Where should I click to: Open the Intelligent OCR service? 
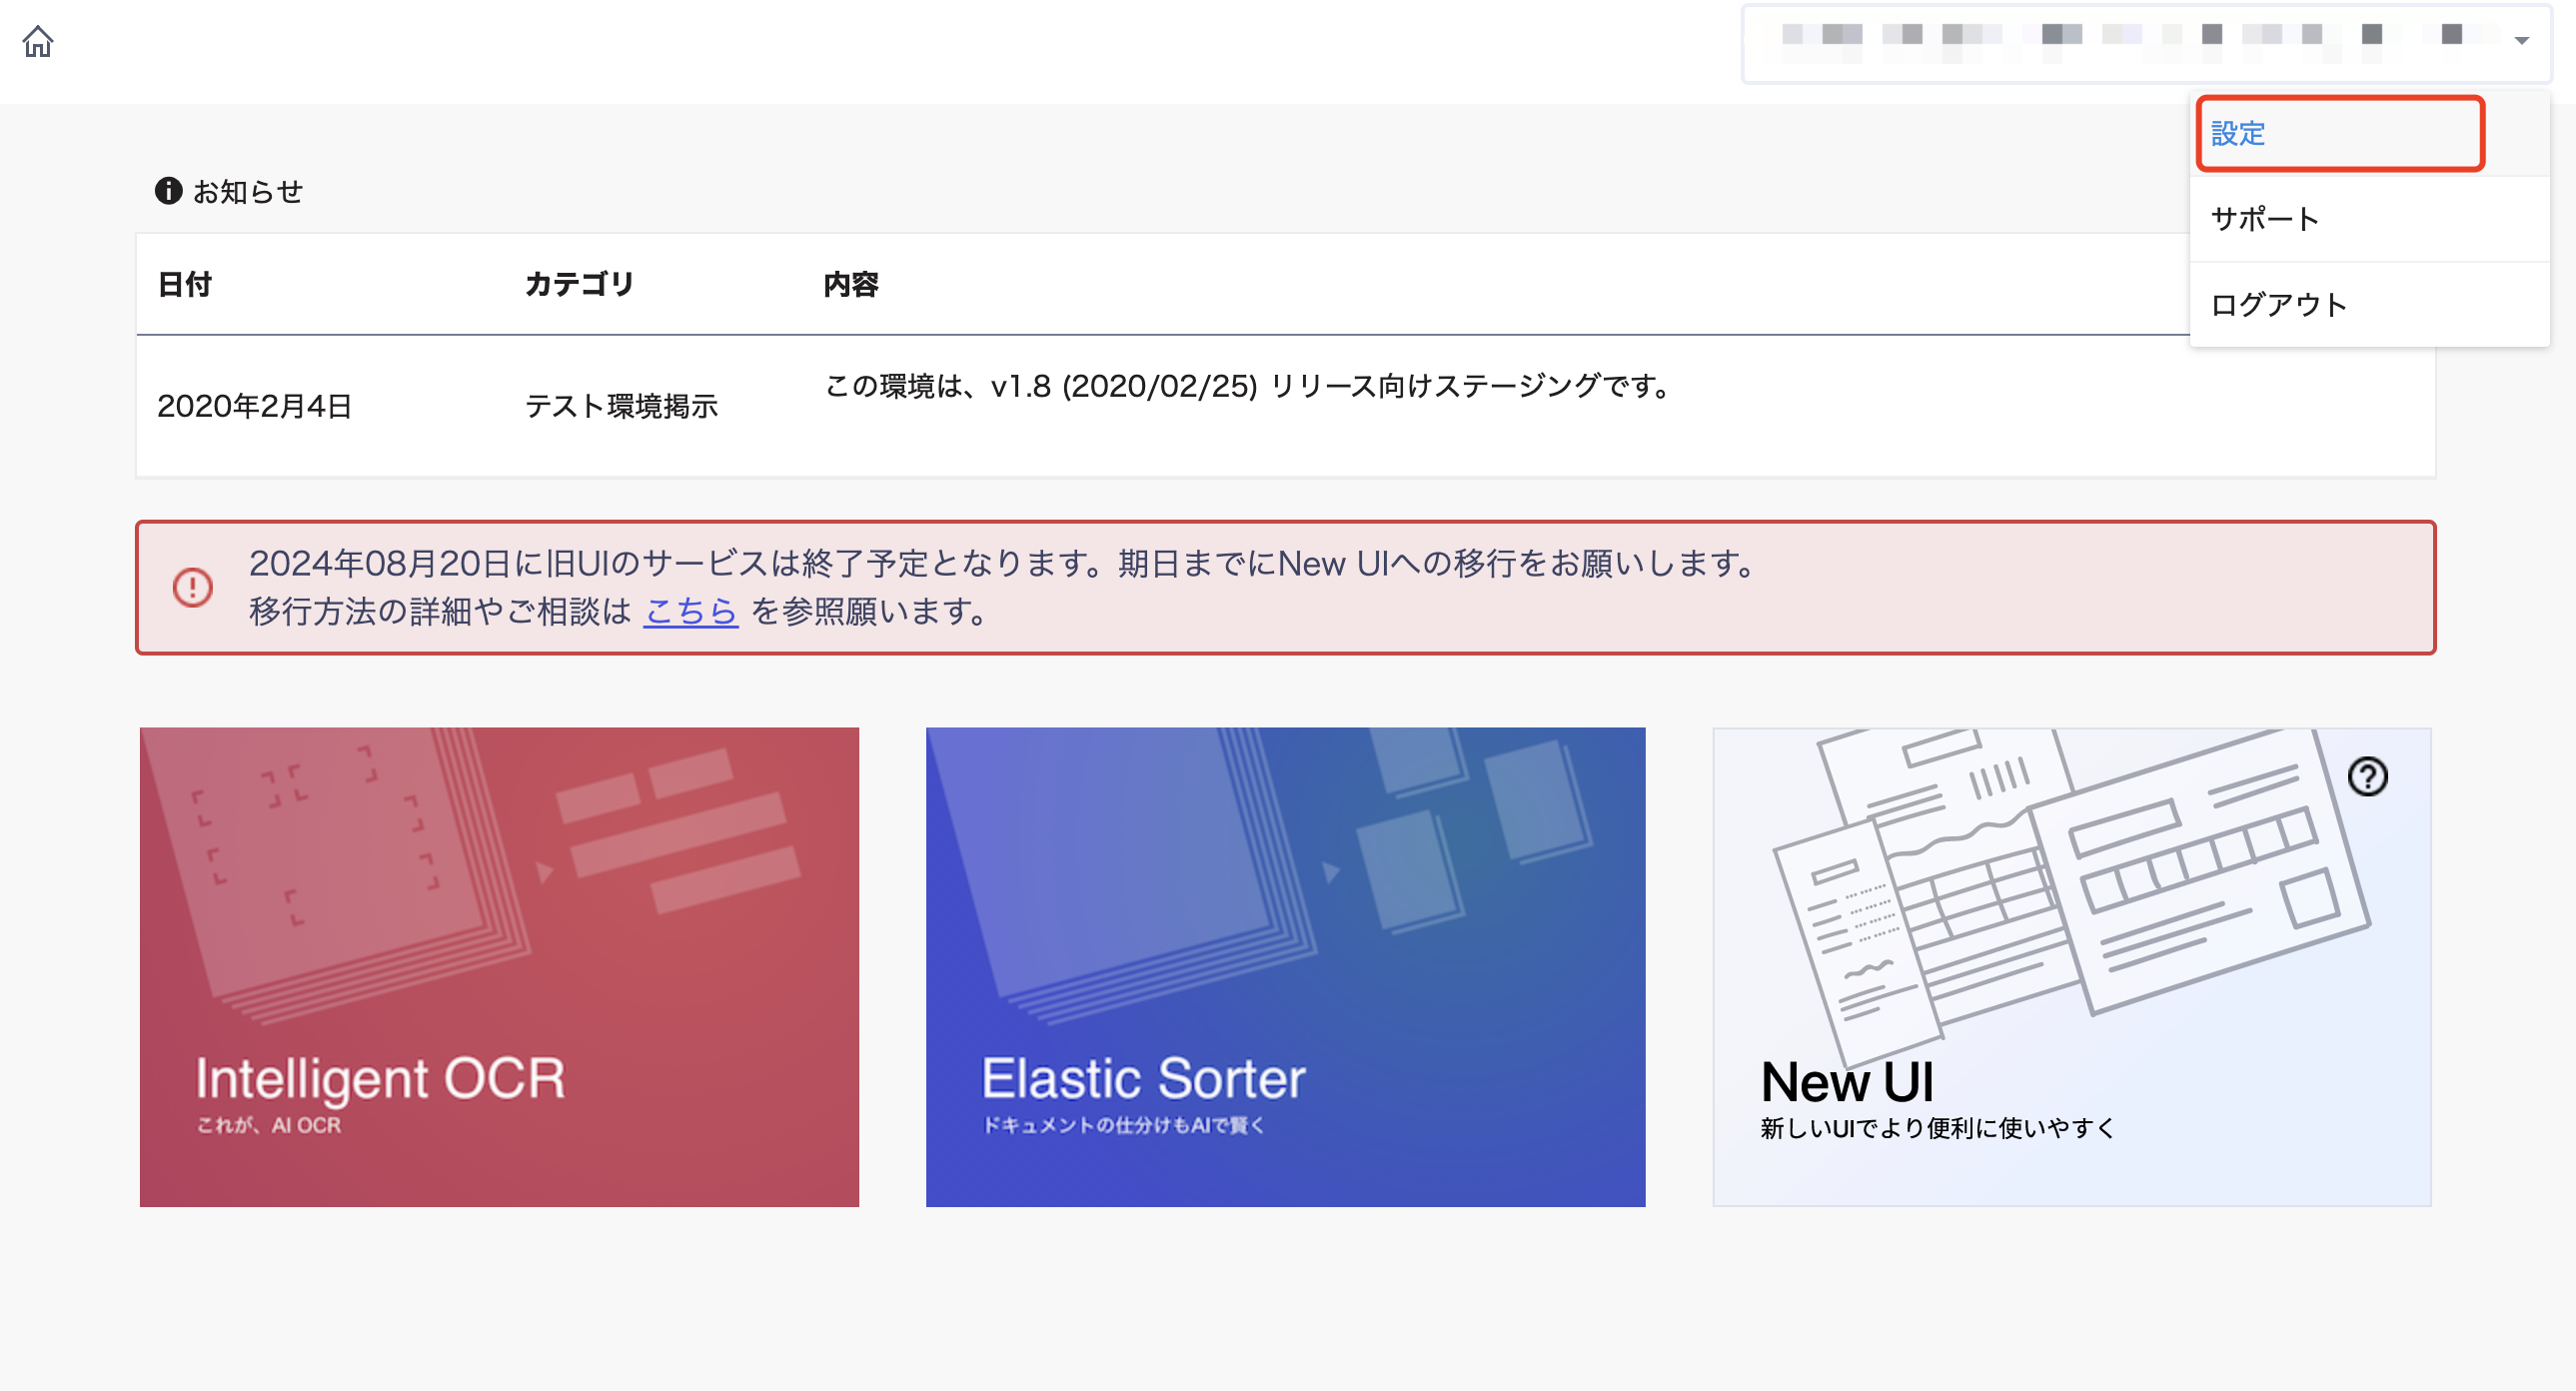pos(498,968)
